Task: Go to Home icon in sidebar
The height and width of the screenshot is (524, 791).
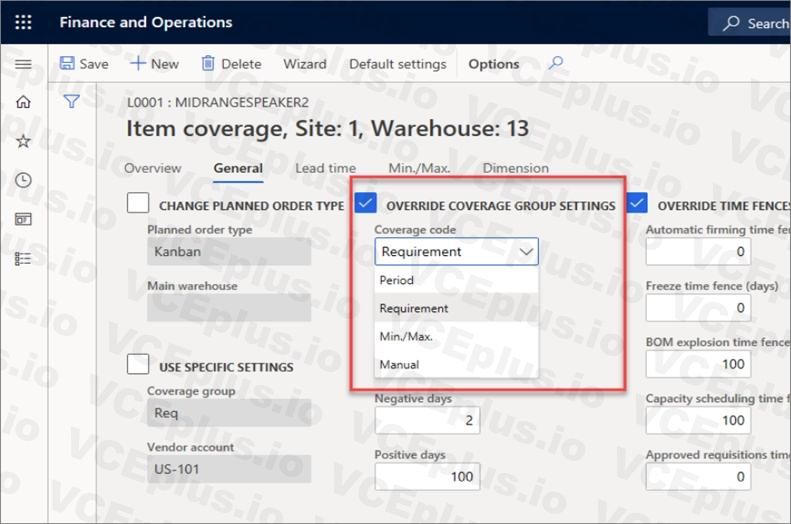Action: point(23,102)
